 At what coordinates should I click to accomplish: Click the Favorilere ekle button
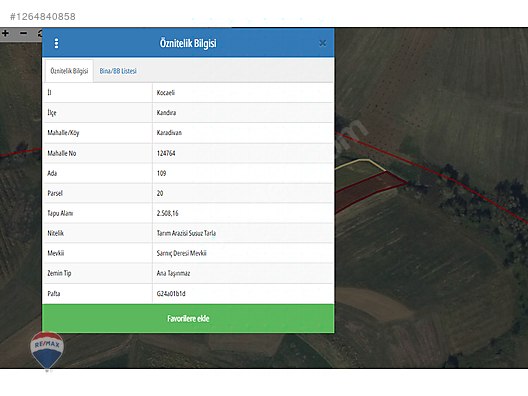188,319
